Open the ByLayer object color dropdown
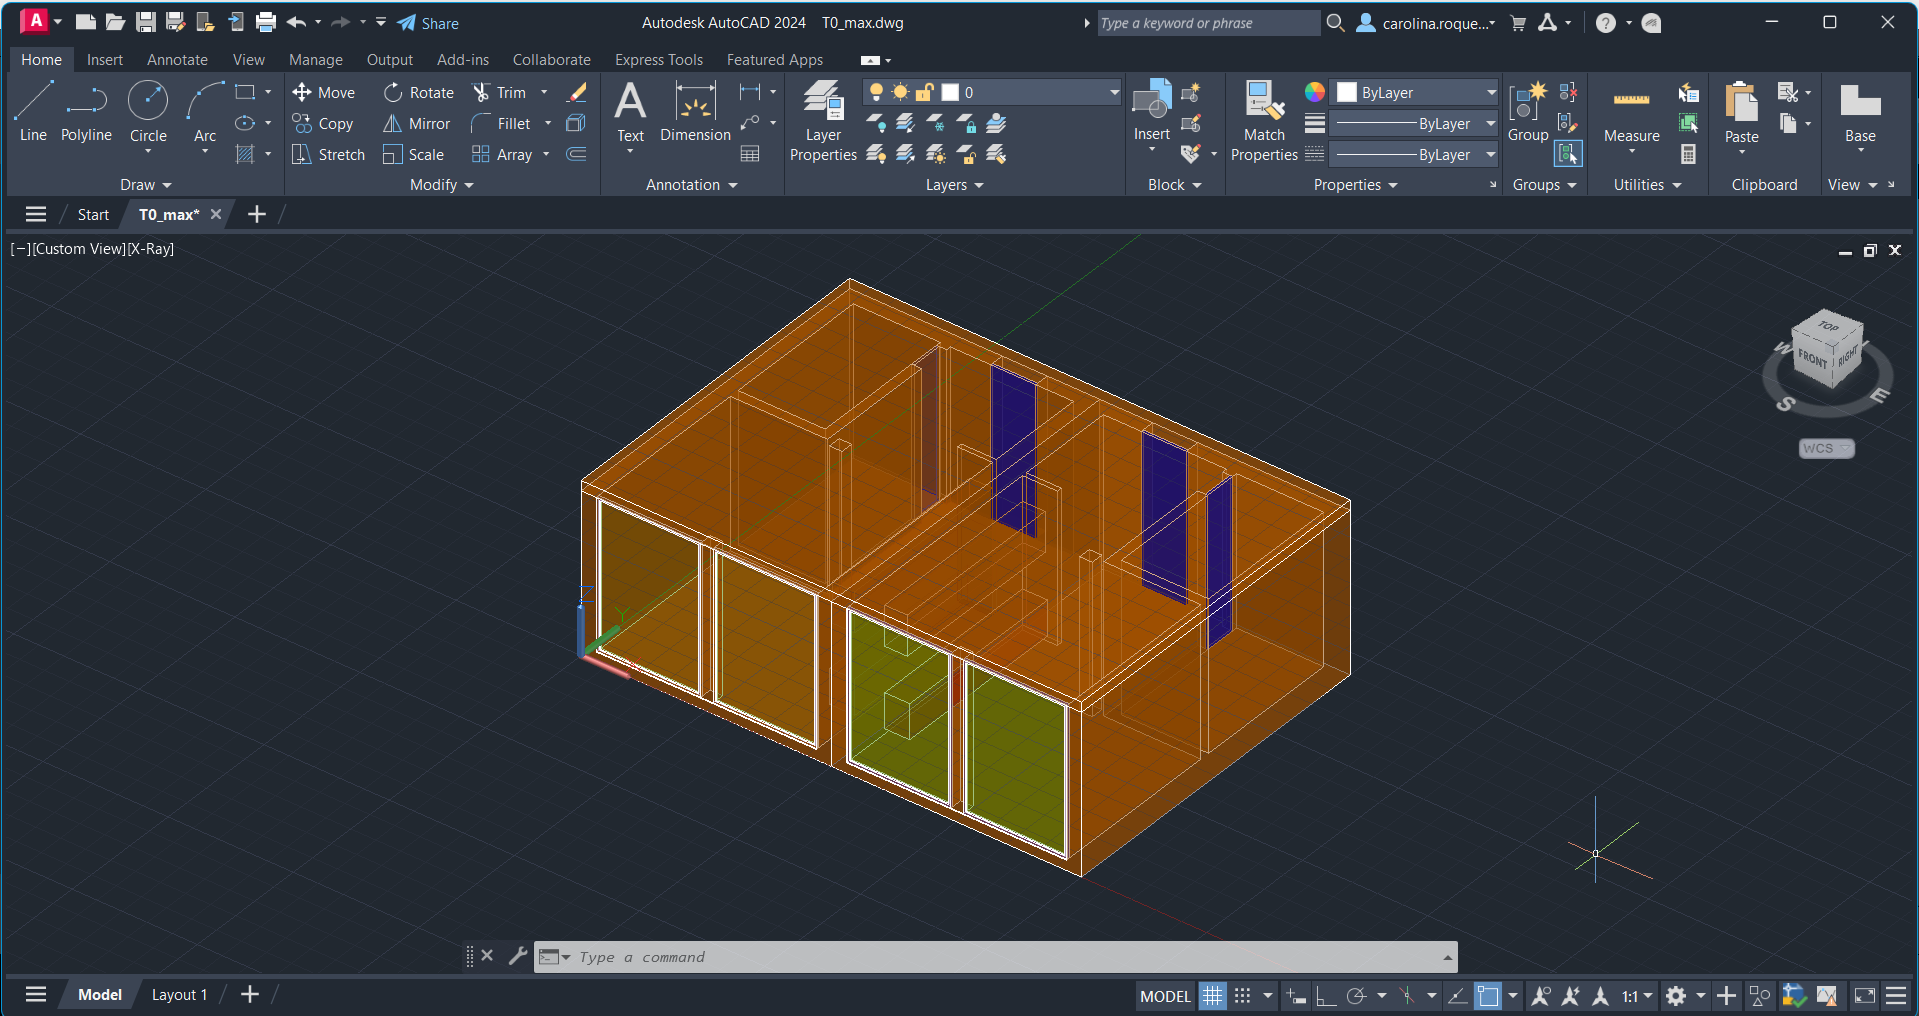The height and width of the screenshot is (1016, 1919). tap(1490, 92)
